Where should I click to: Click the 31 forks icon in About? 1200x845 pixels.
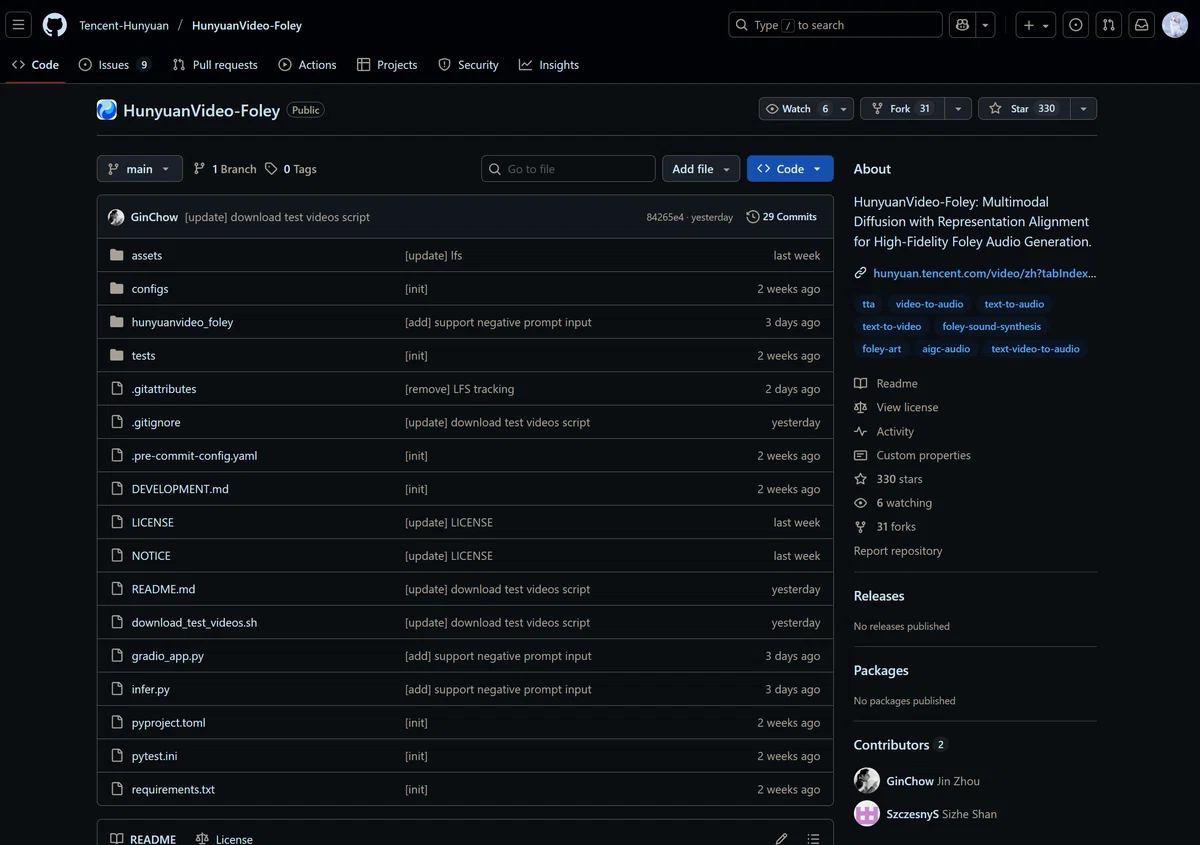(860, 527)
